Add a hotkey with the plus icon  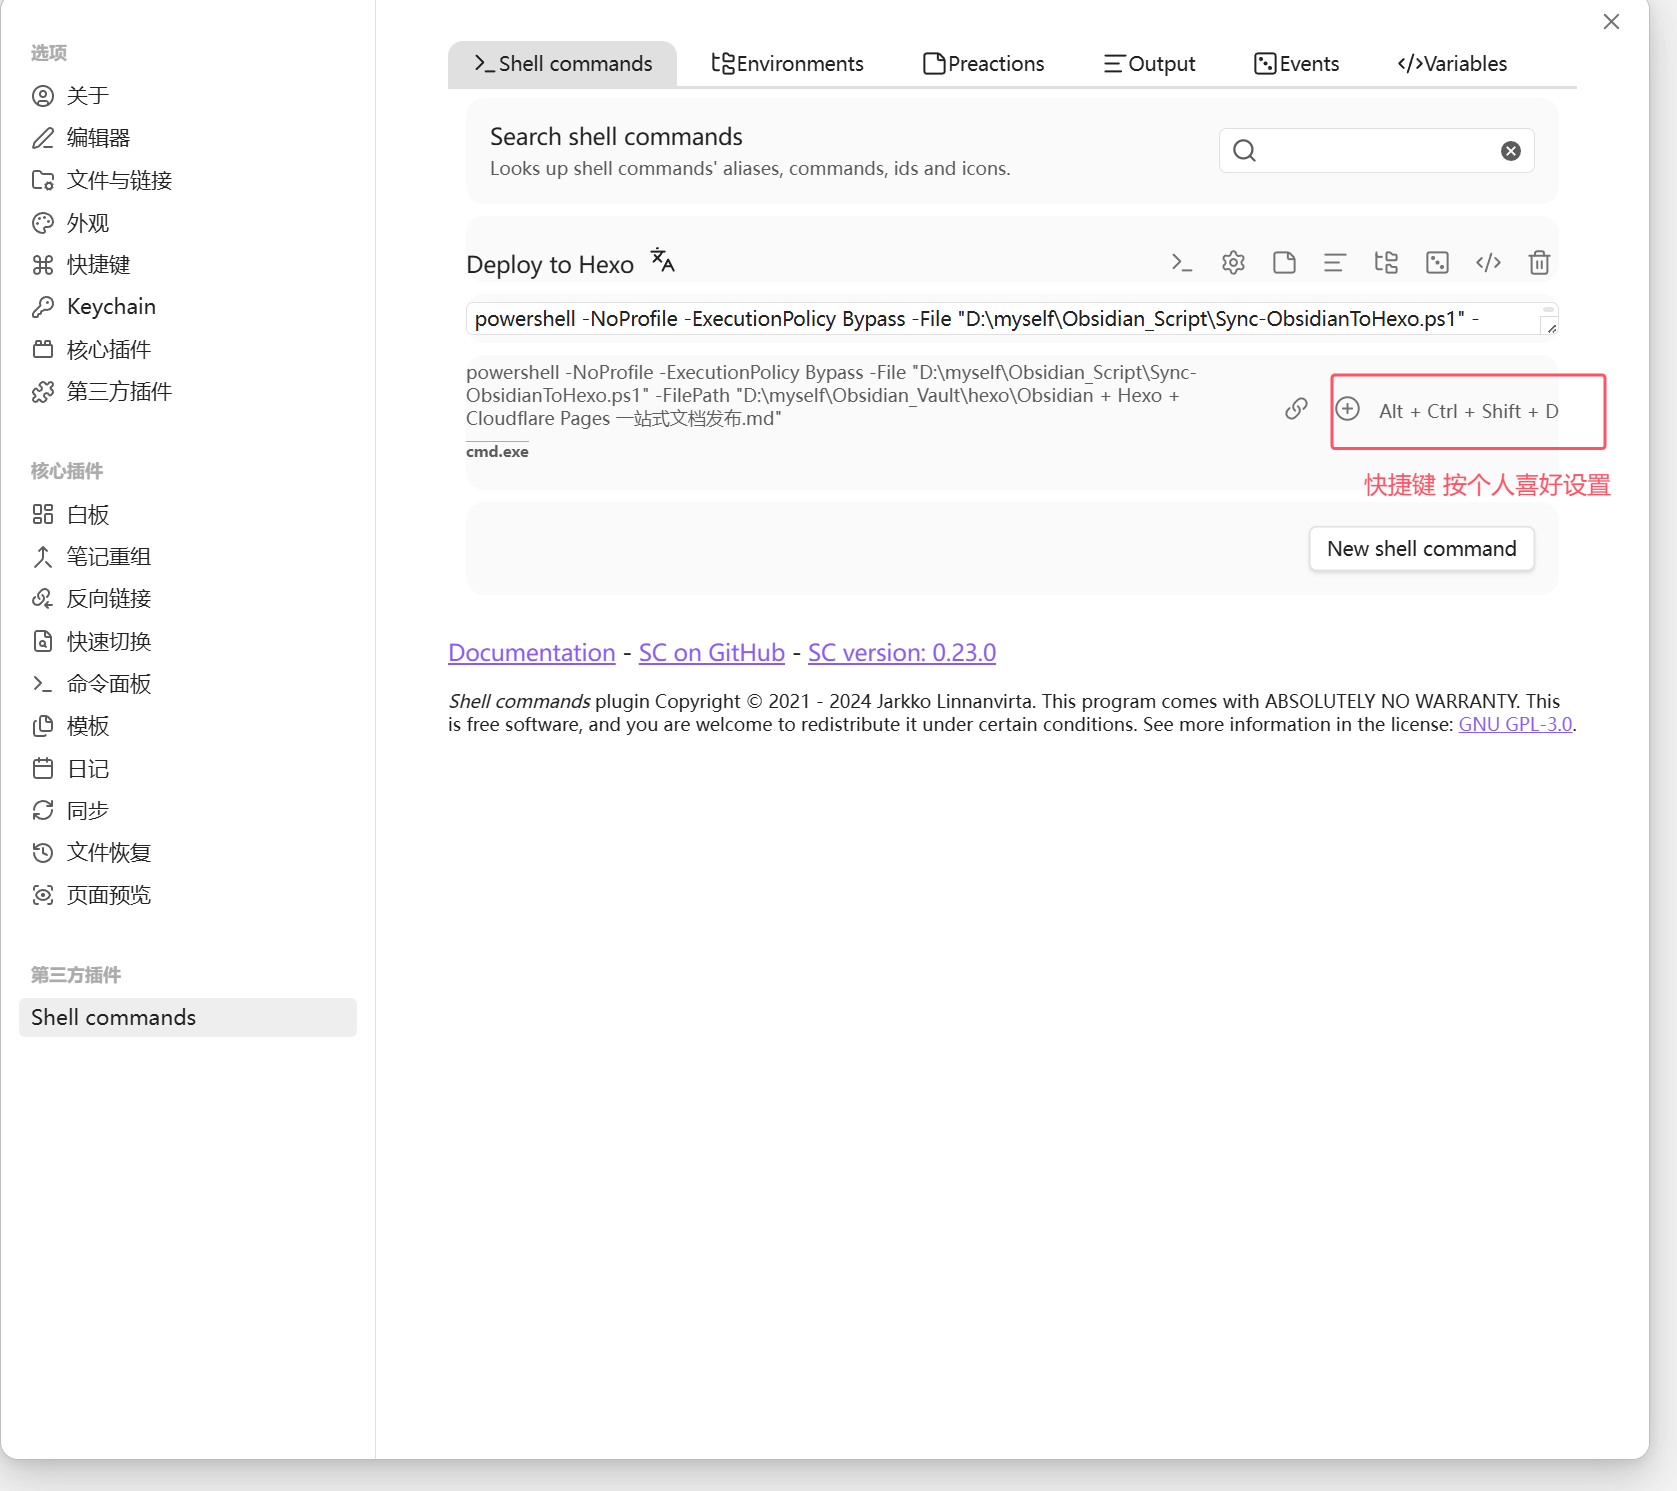[1348, 409]
